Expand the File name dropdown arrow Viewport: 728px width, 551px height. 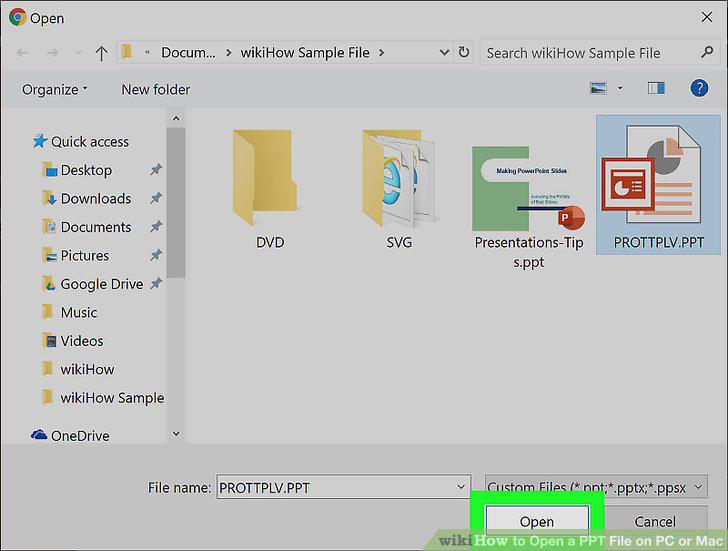tap(461, 486)
